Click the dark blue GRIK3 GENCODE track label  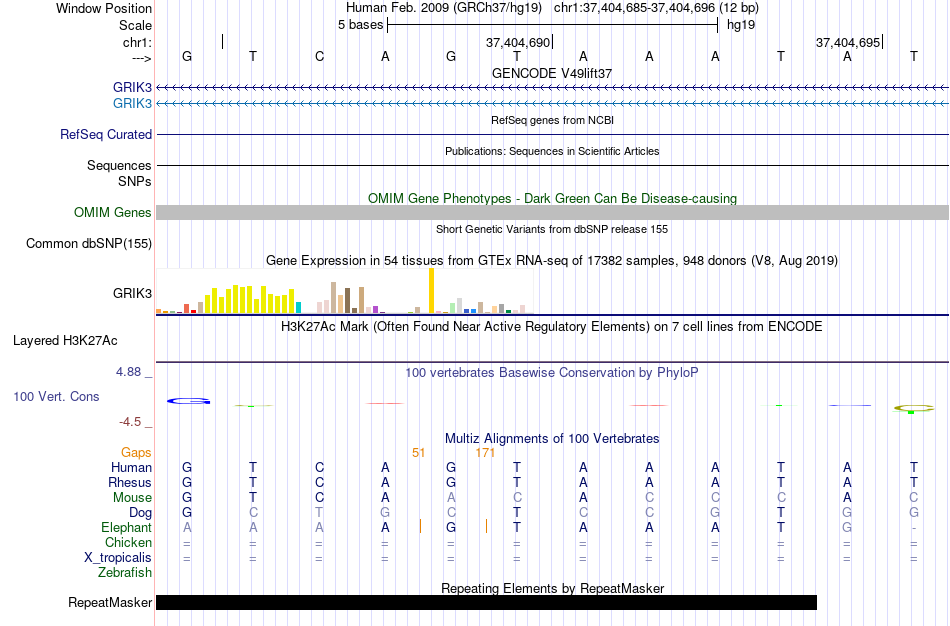click(132, 87)
